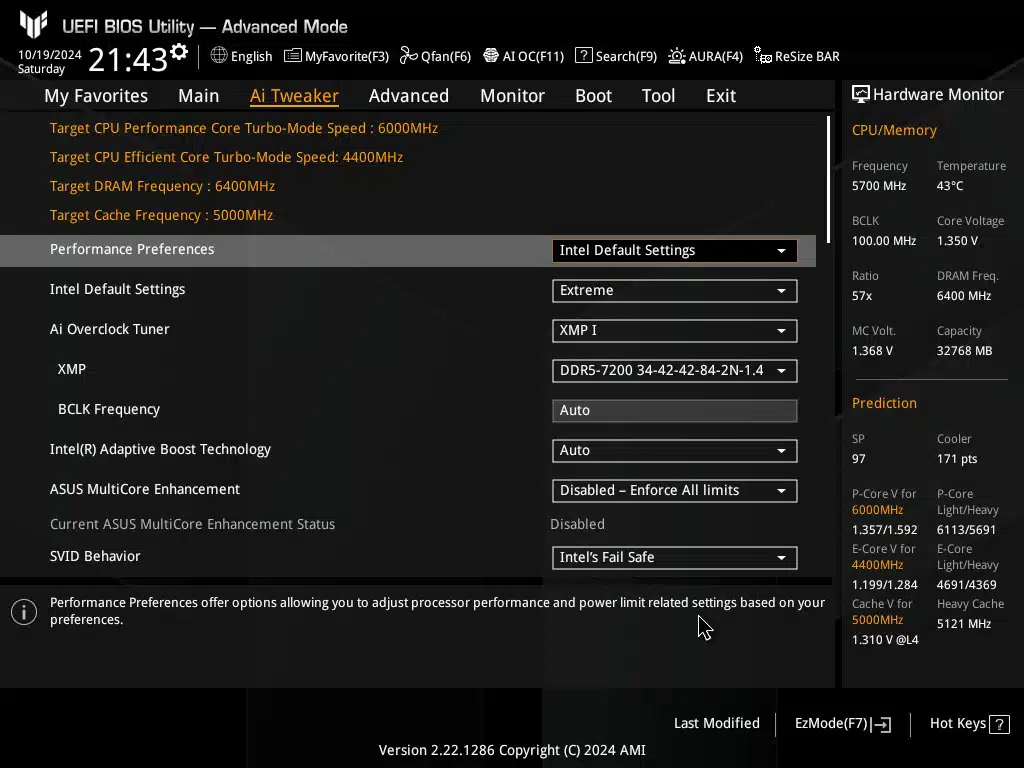Image resolution: width=1024 pixels, height=768 pixels.
Task: Click the Version 2.22.1286 copyright text
Action: tap(512, 750)
